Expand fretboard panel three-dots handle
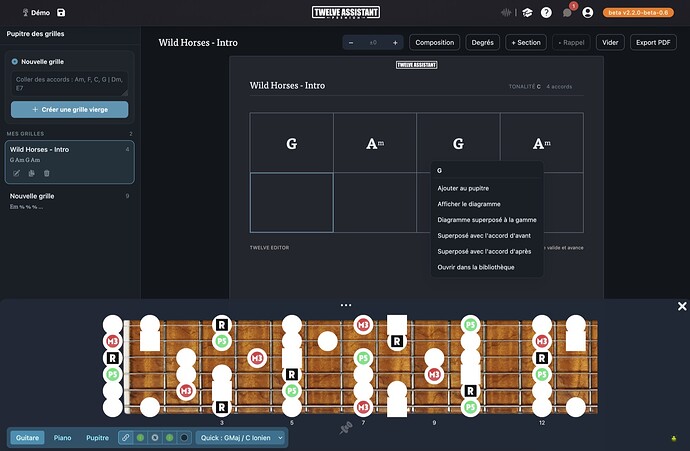Screen dimensions: 690x451 (x=346, y=305)
